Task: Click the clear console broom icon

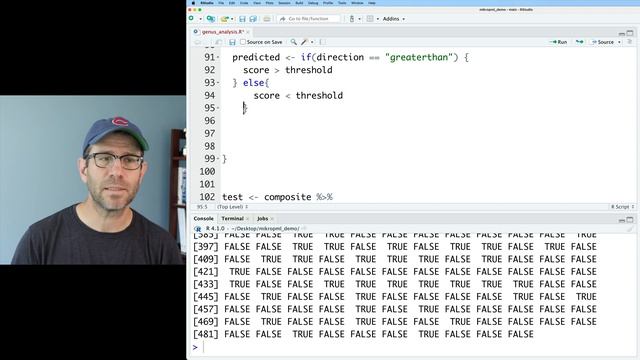Action: click(630, 229)
